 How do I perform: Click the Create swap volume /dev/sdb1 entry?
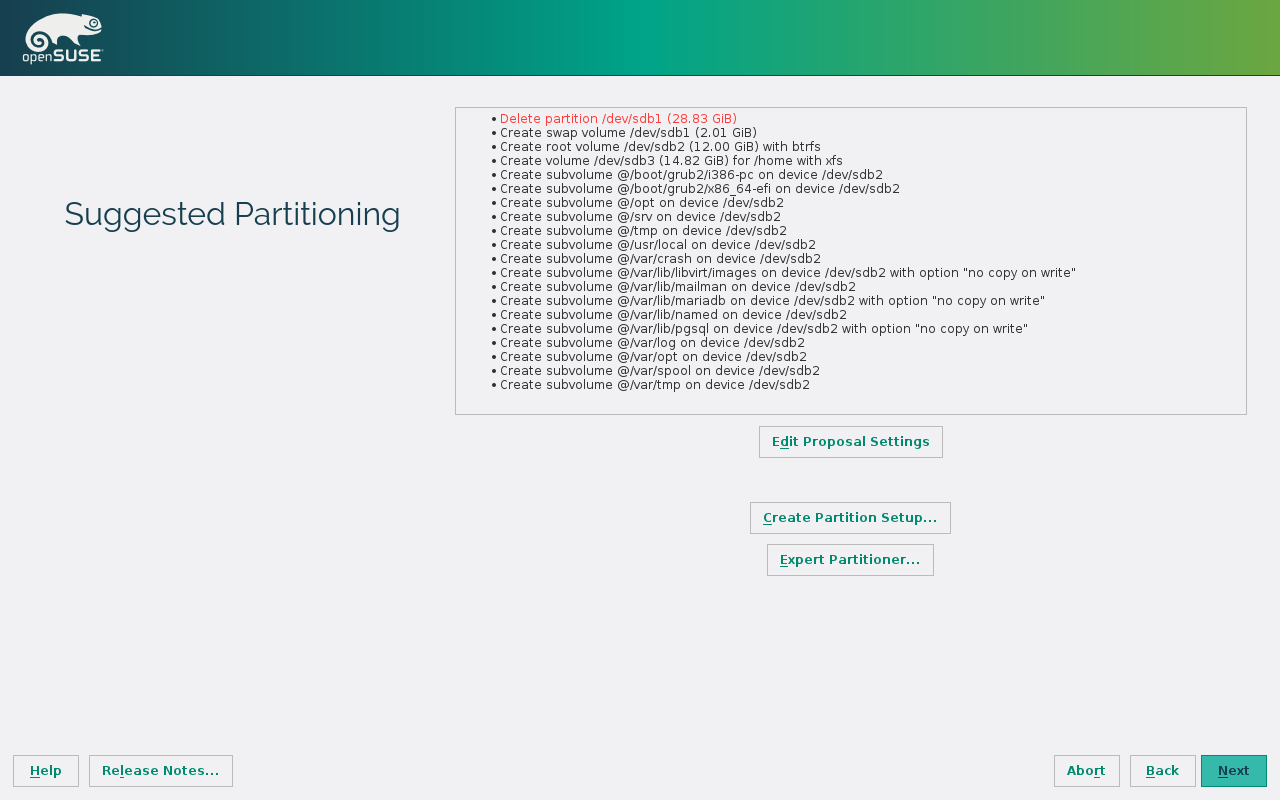coord(628,133)
